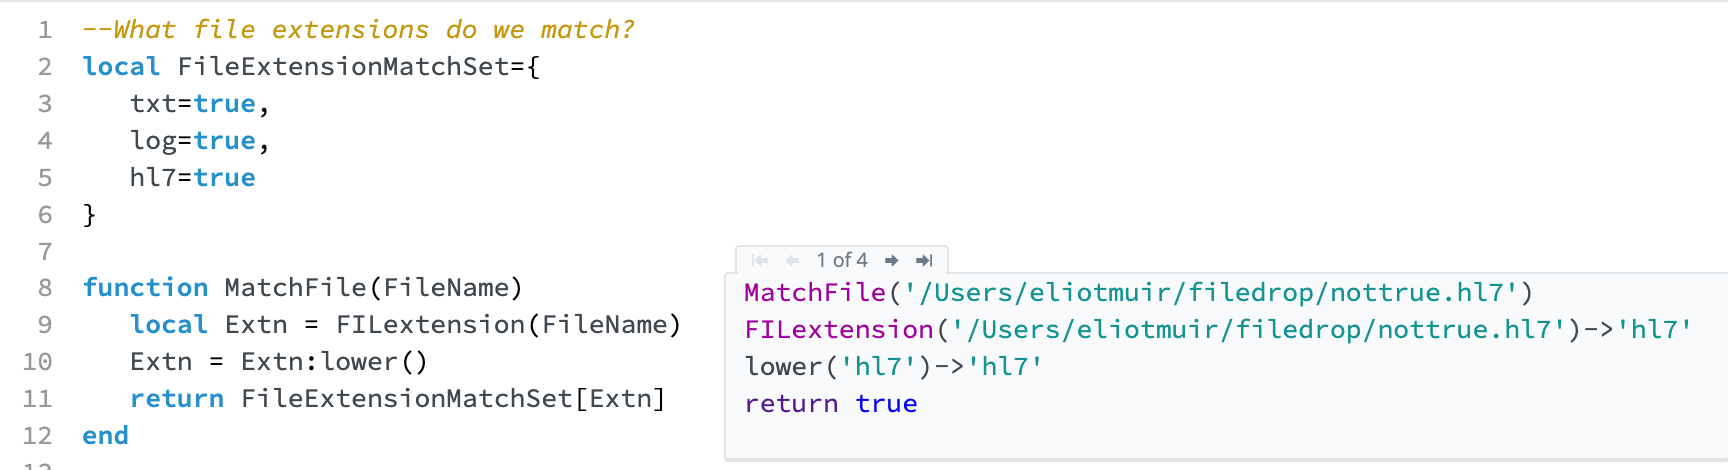Jump to the first annotation result
This screenshot has width=1728, height=470.
(x=760, y=260)
